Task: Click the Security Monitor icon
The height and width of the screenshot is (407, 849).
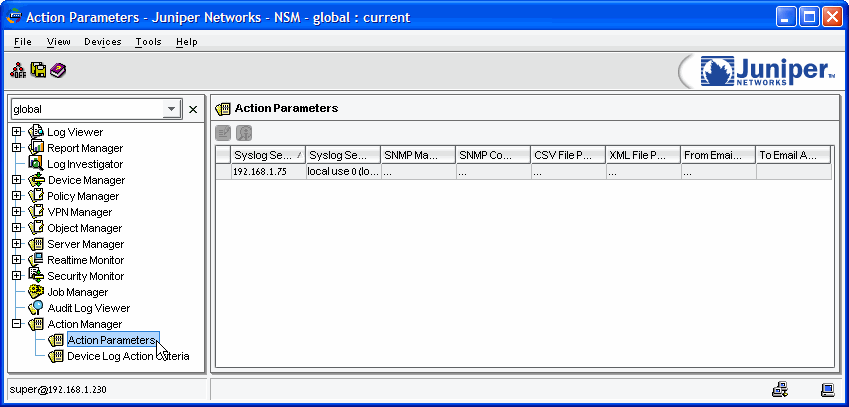Action: coord(36,275)
